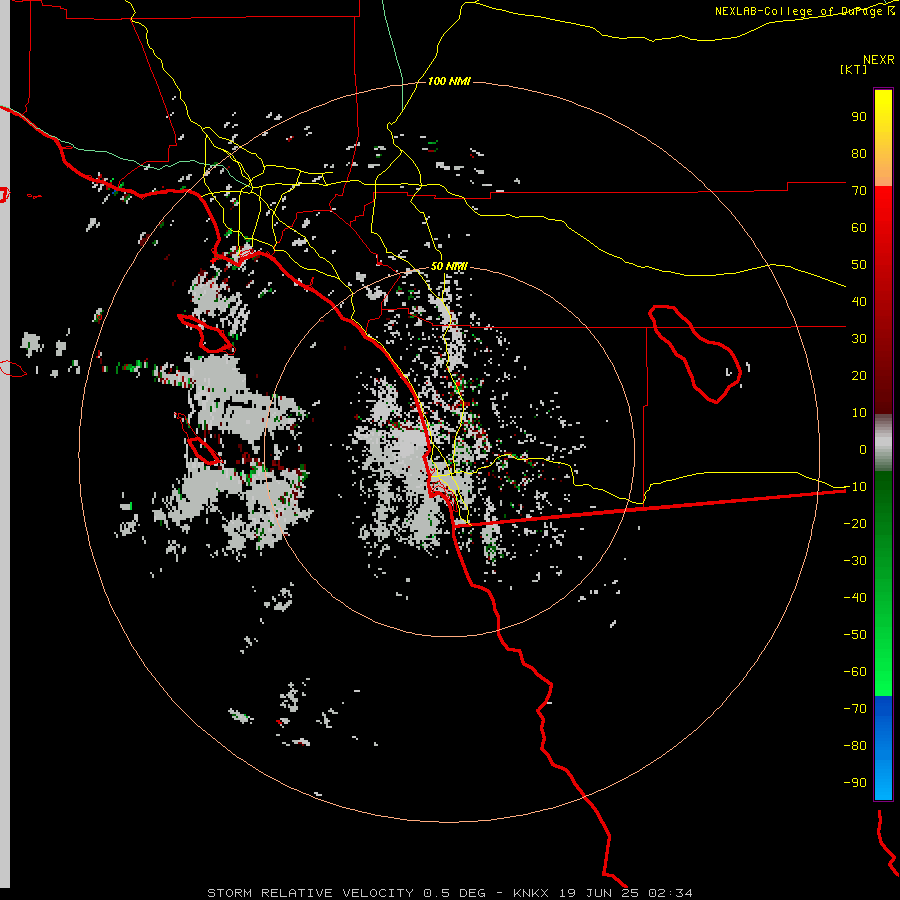This screenshot has height=900, width=900.
Task: Click the 90 value on velocity scale
Action: pos(859,117)
